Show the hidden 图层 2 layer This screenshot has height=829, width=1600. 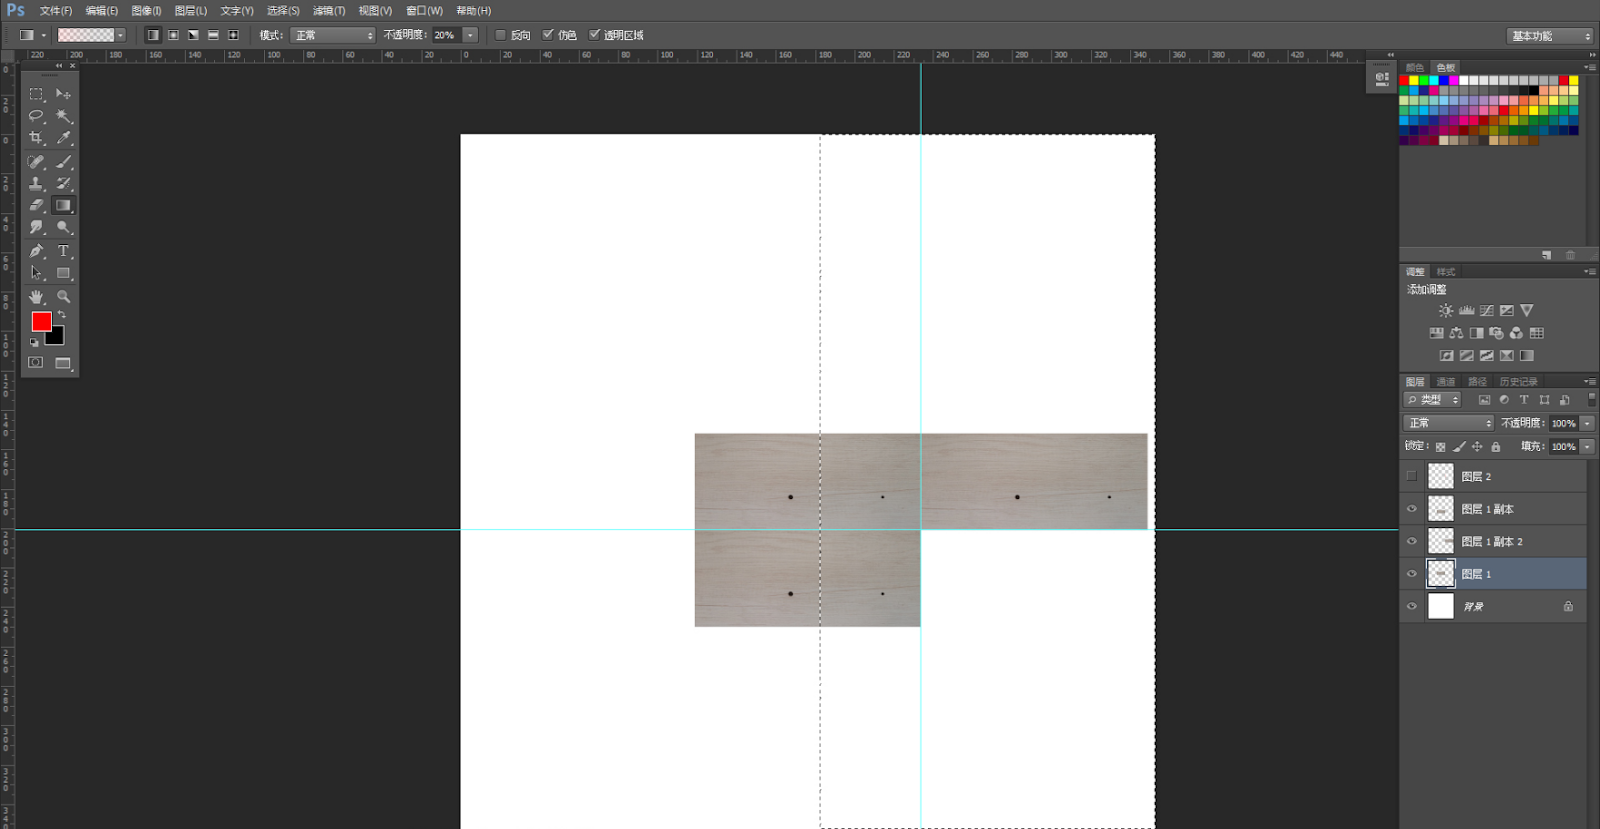tap(1412, 476)
